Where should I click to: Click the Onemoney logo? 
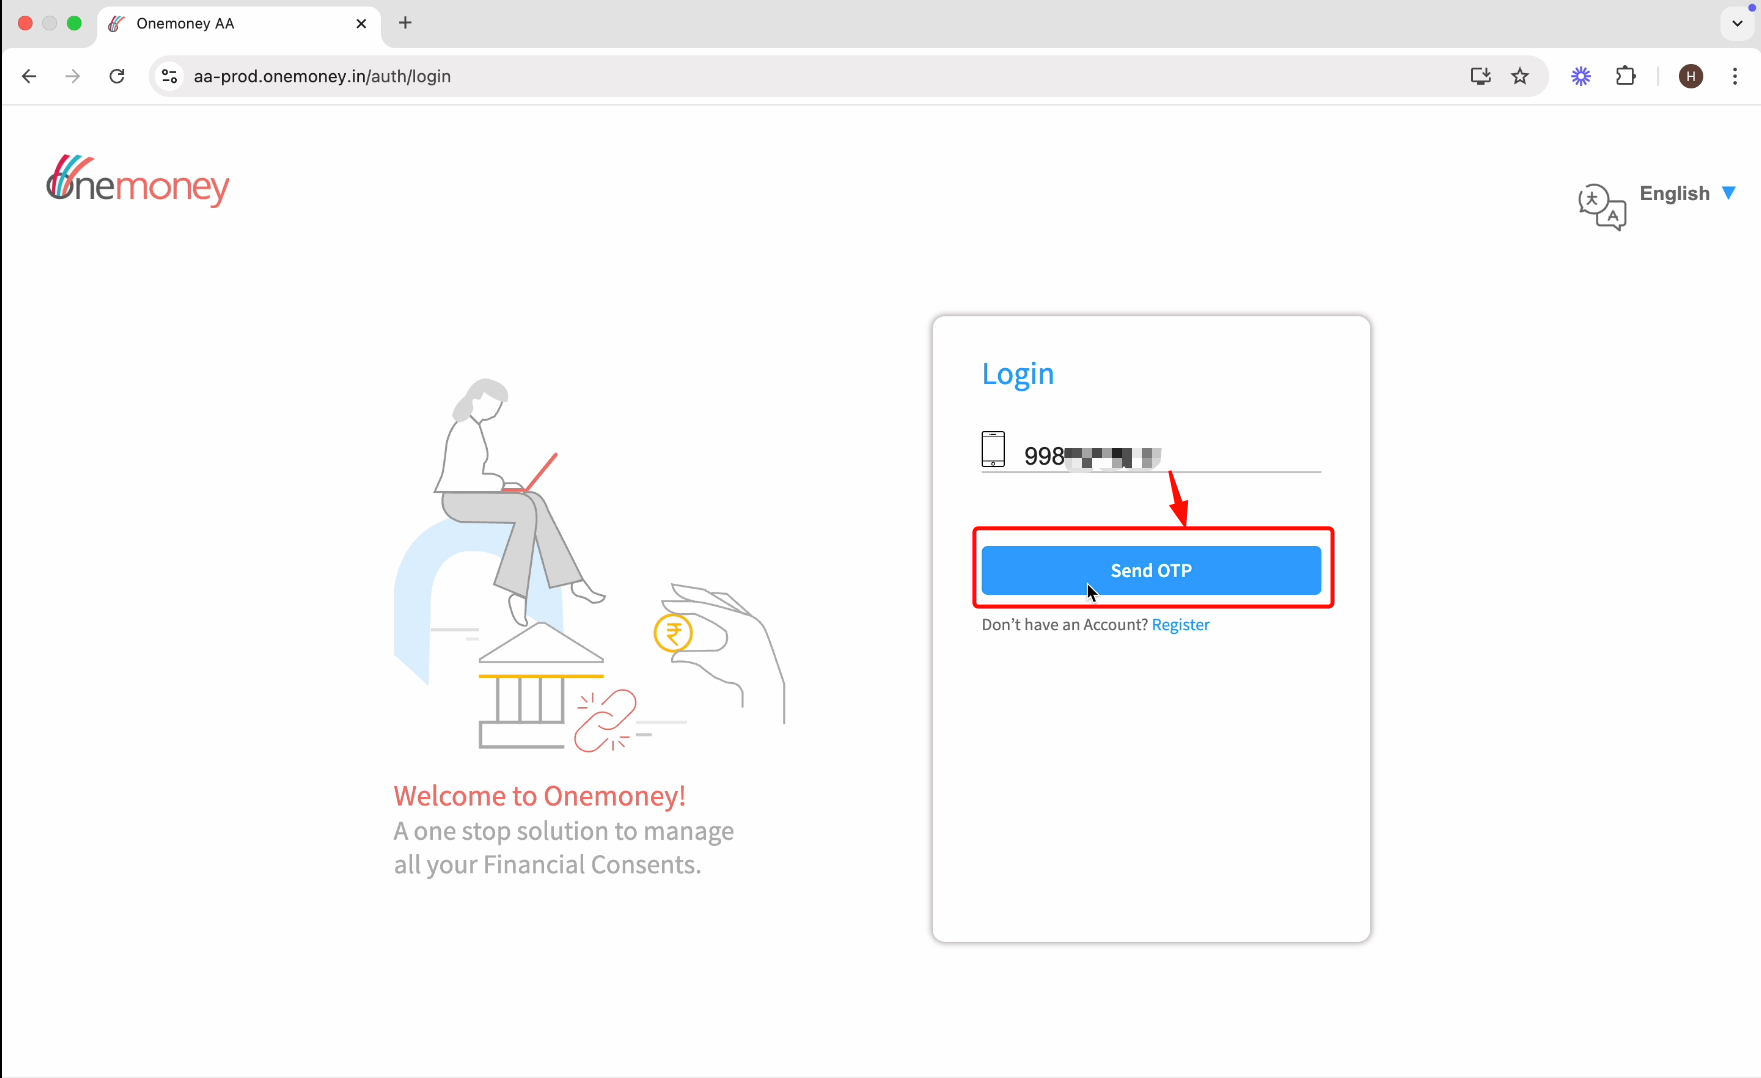pos(137,181)
